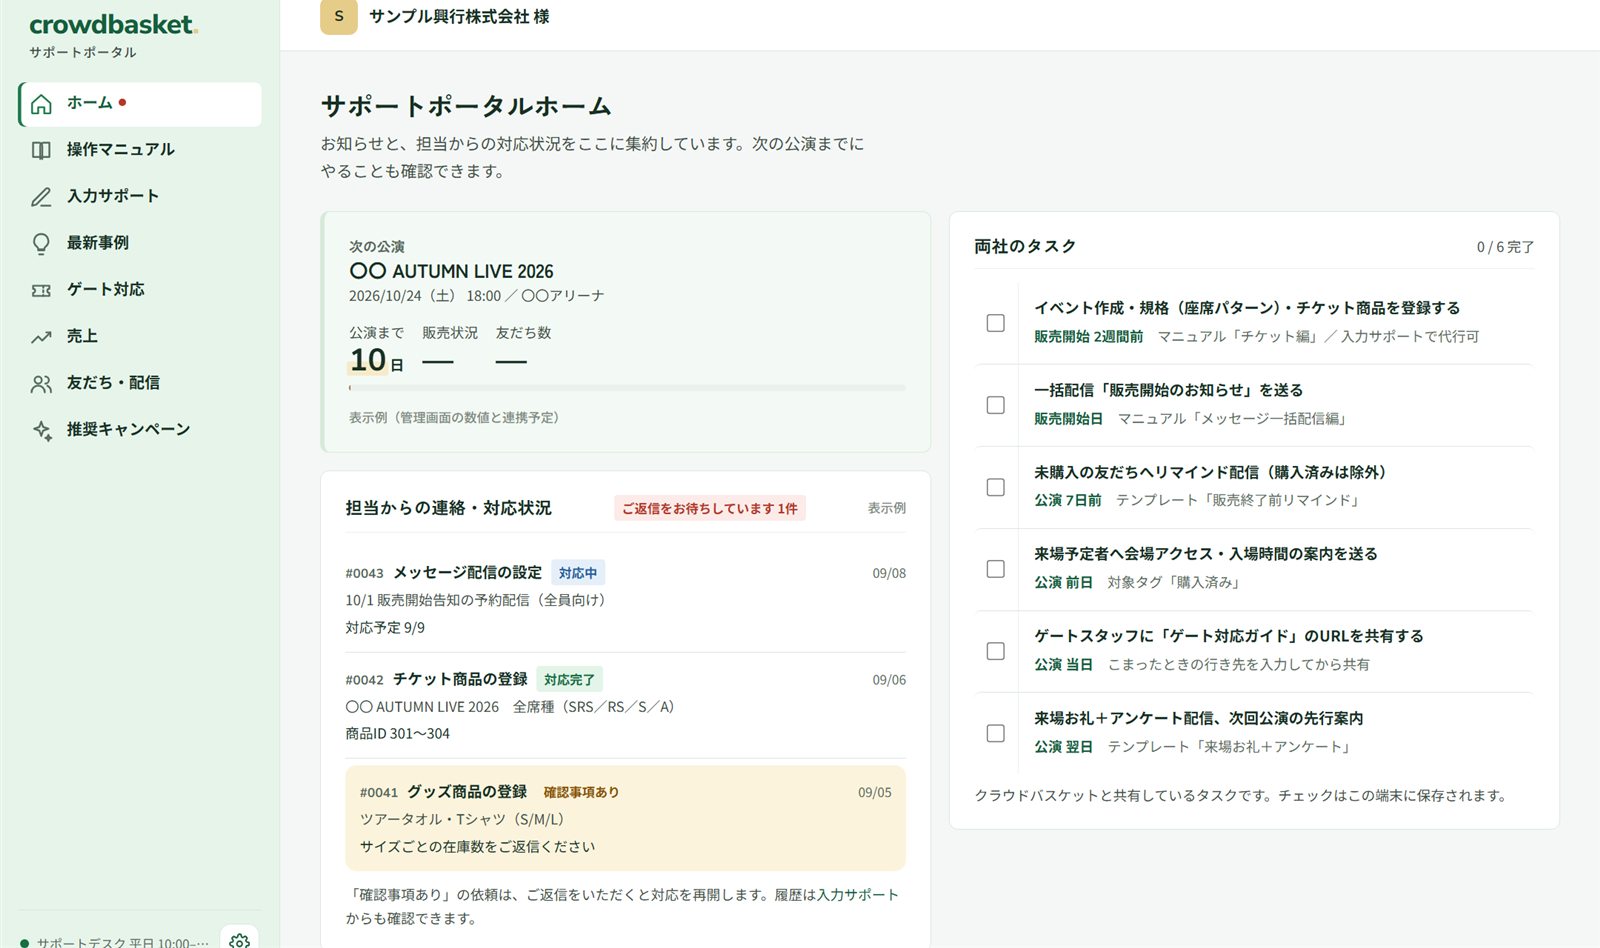Image resolution: width=1600 pixels, height=948 pixels.
Task: Click the home icon in the sidebar
Action: pos(41,104)
